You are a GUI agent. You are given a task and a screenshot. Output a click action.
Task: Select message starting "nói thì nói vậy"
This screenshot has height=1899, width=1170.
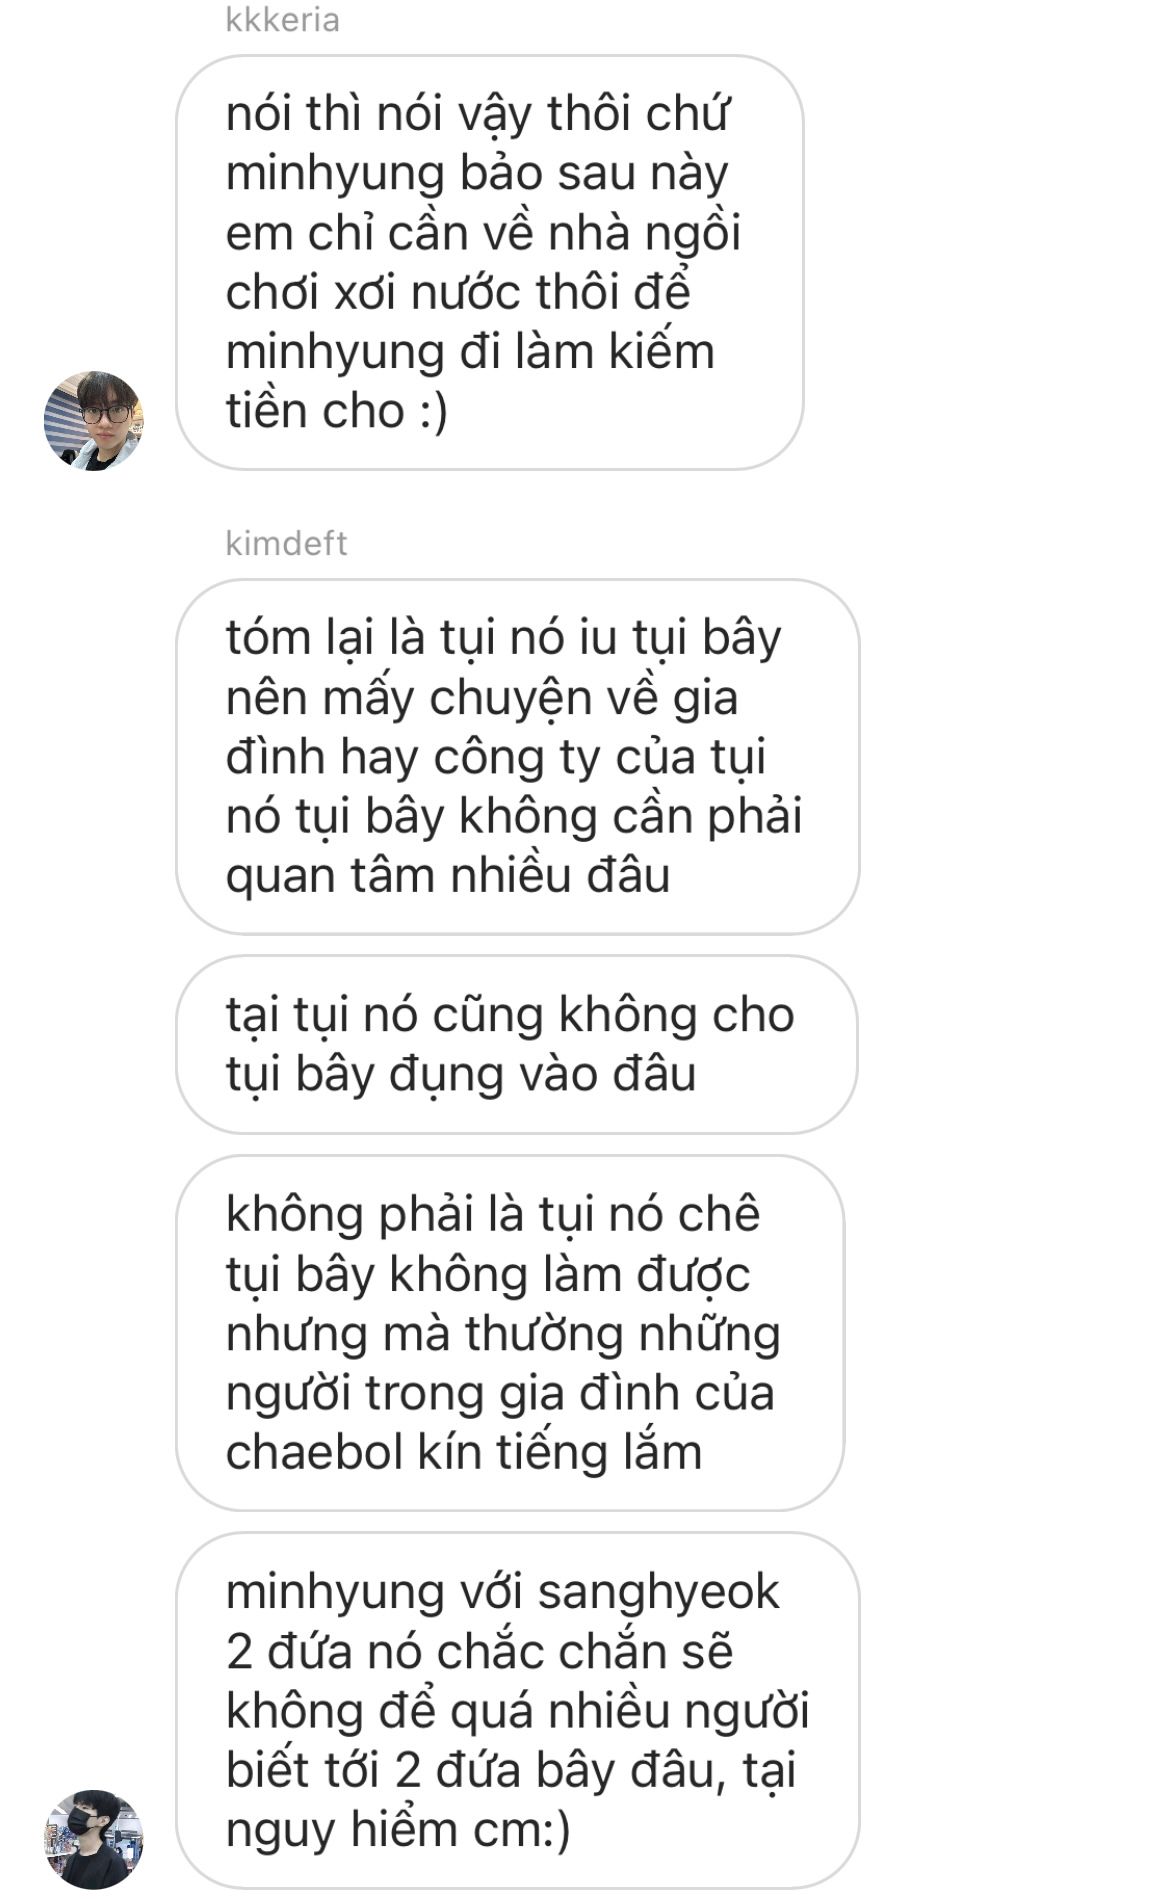(x=490, y=262)
